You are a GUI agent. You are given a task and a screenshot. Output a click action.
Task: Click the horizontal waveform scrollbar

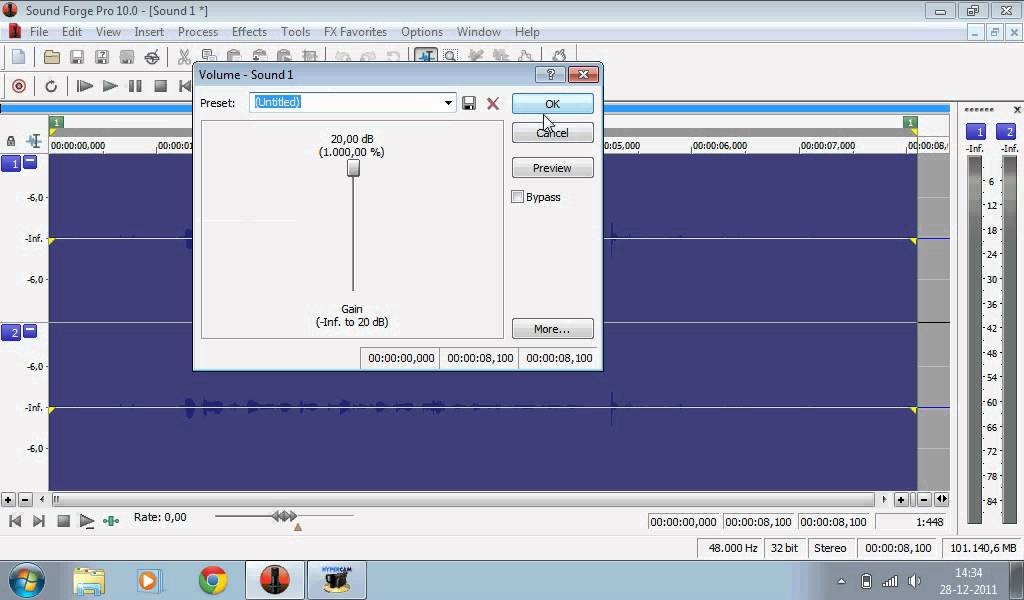(x=463, y=499)
